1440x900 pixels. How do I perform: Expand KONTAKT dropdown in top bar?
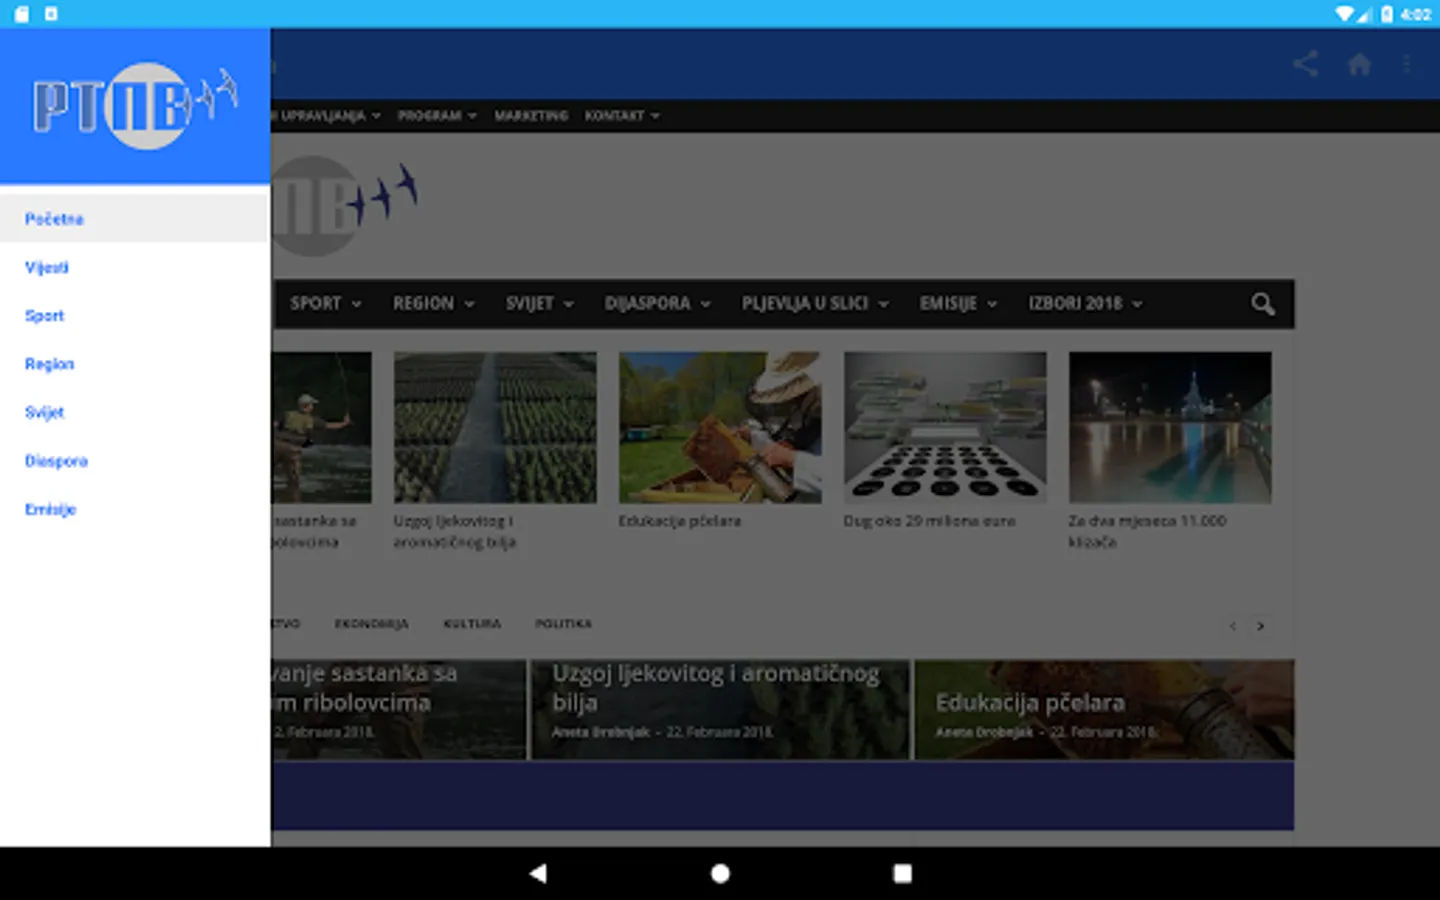tap(622, 116)
